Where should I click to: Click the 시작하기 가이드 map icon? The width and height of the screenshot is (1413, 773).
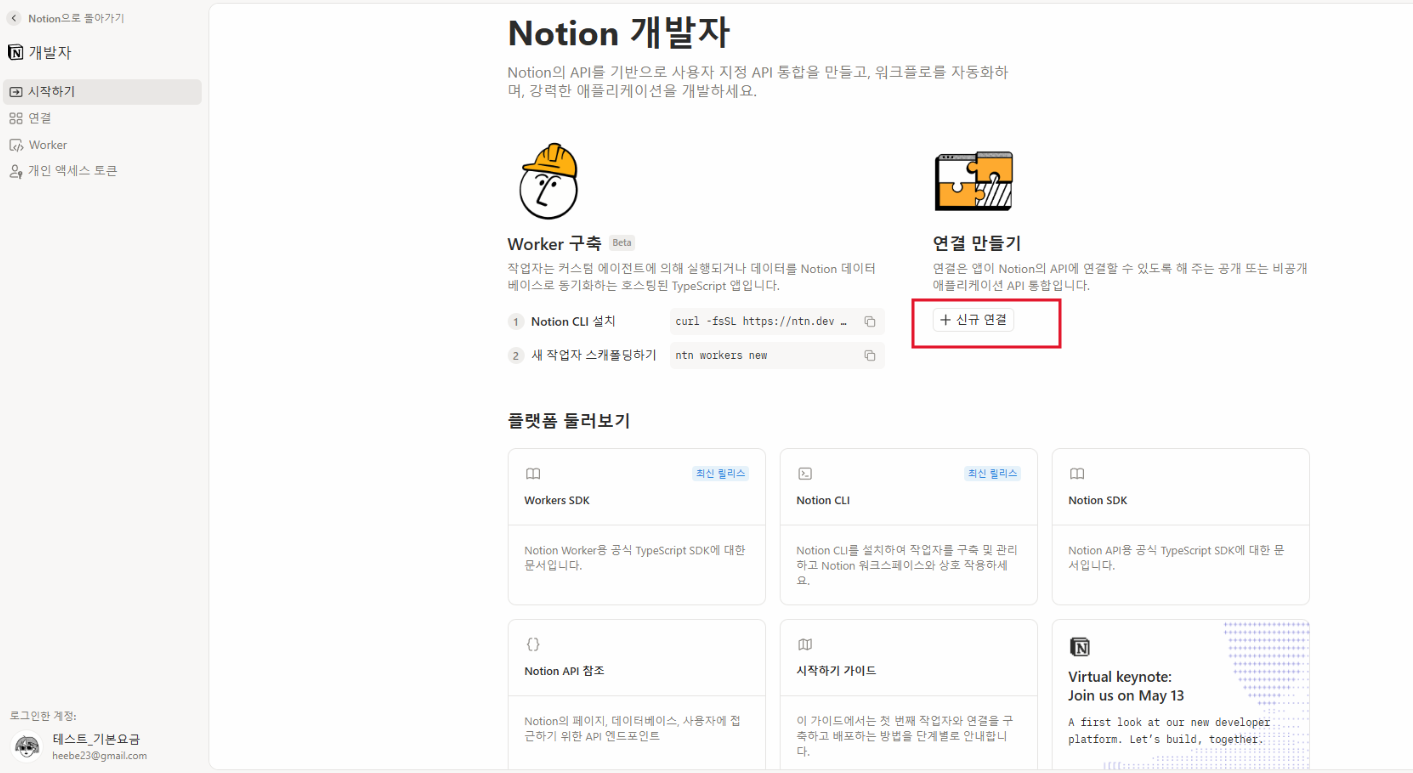805,645
